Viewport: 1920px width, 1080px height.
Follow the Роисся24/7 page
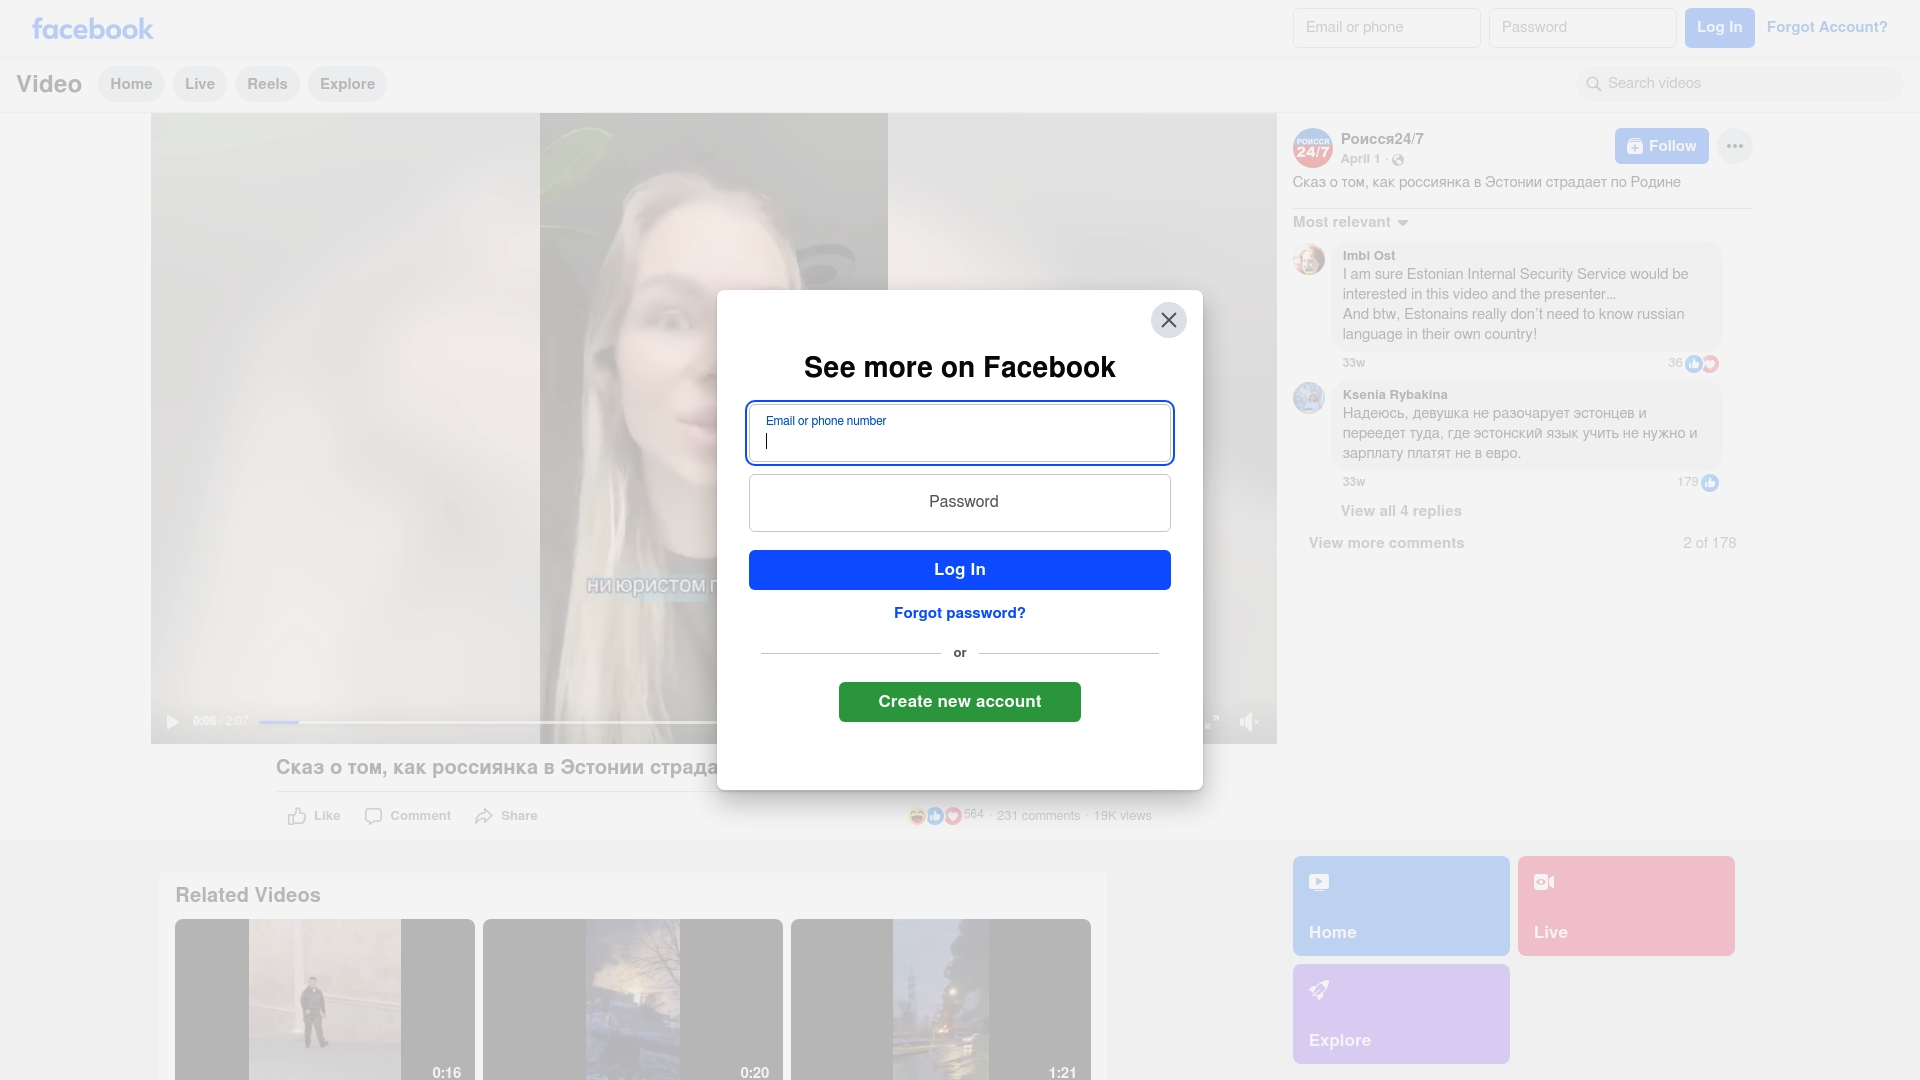click(x=1661, y=146)
